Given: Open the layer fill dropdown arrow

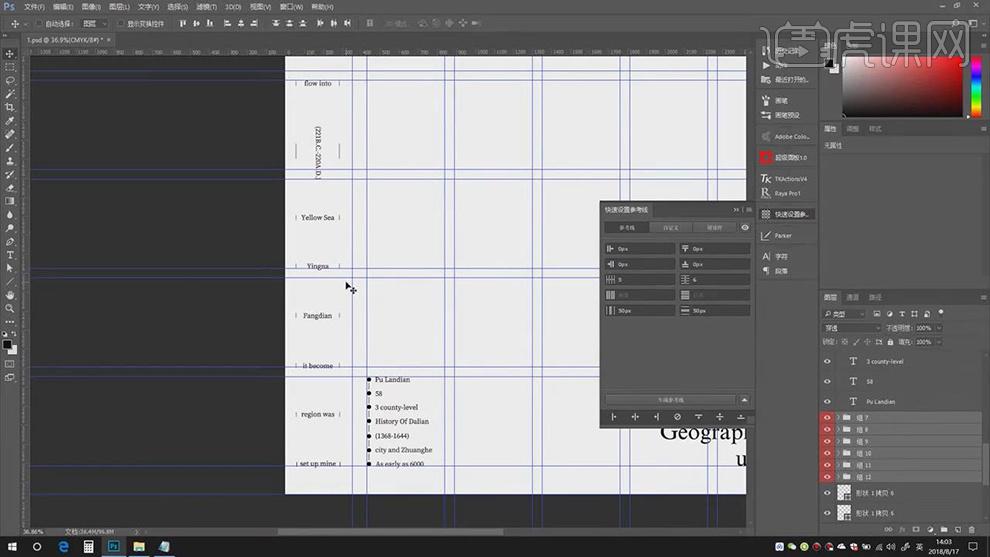Looking at the screenshot, I should click(x=939, y=342).
